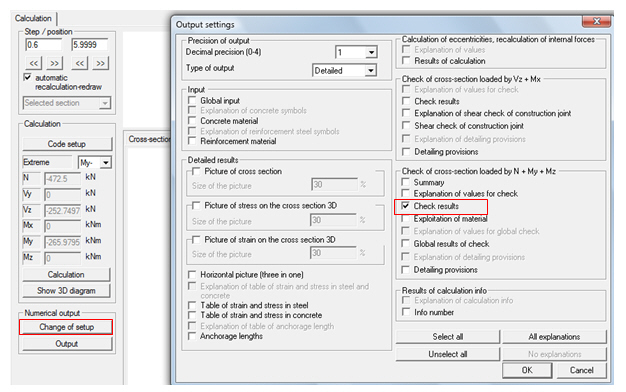Enable Info number checkbox
This screenshot has height=392, width=626.
pos(406,312)
